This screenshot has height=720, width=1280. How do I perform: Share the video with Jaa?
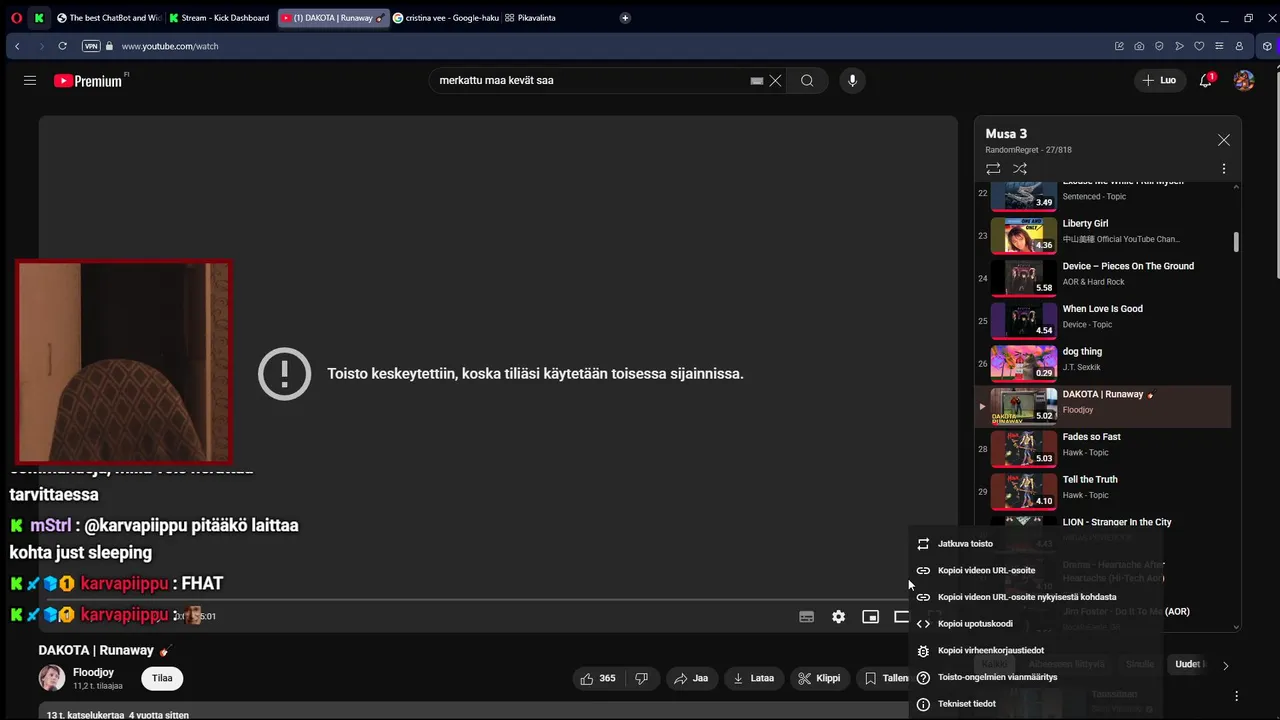point(691,678)
